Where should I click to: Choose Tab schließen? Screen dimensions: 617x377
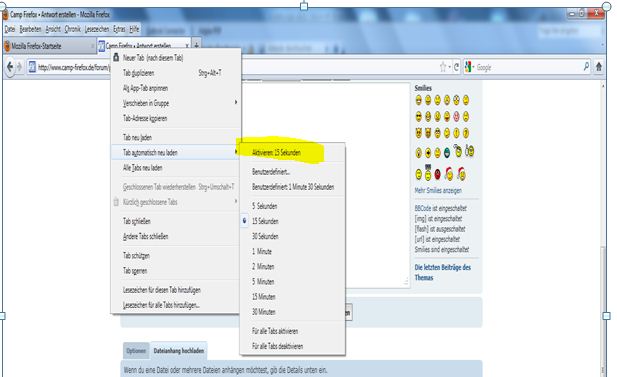pyautogui.click(x=175, y=221)
